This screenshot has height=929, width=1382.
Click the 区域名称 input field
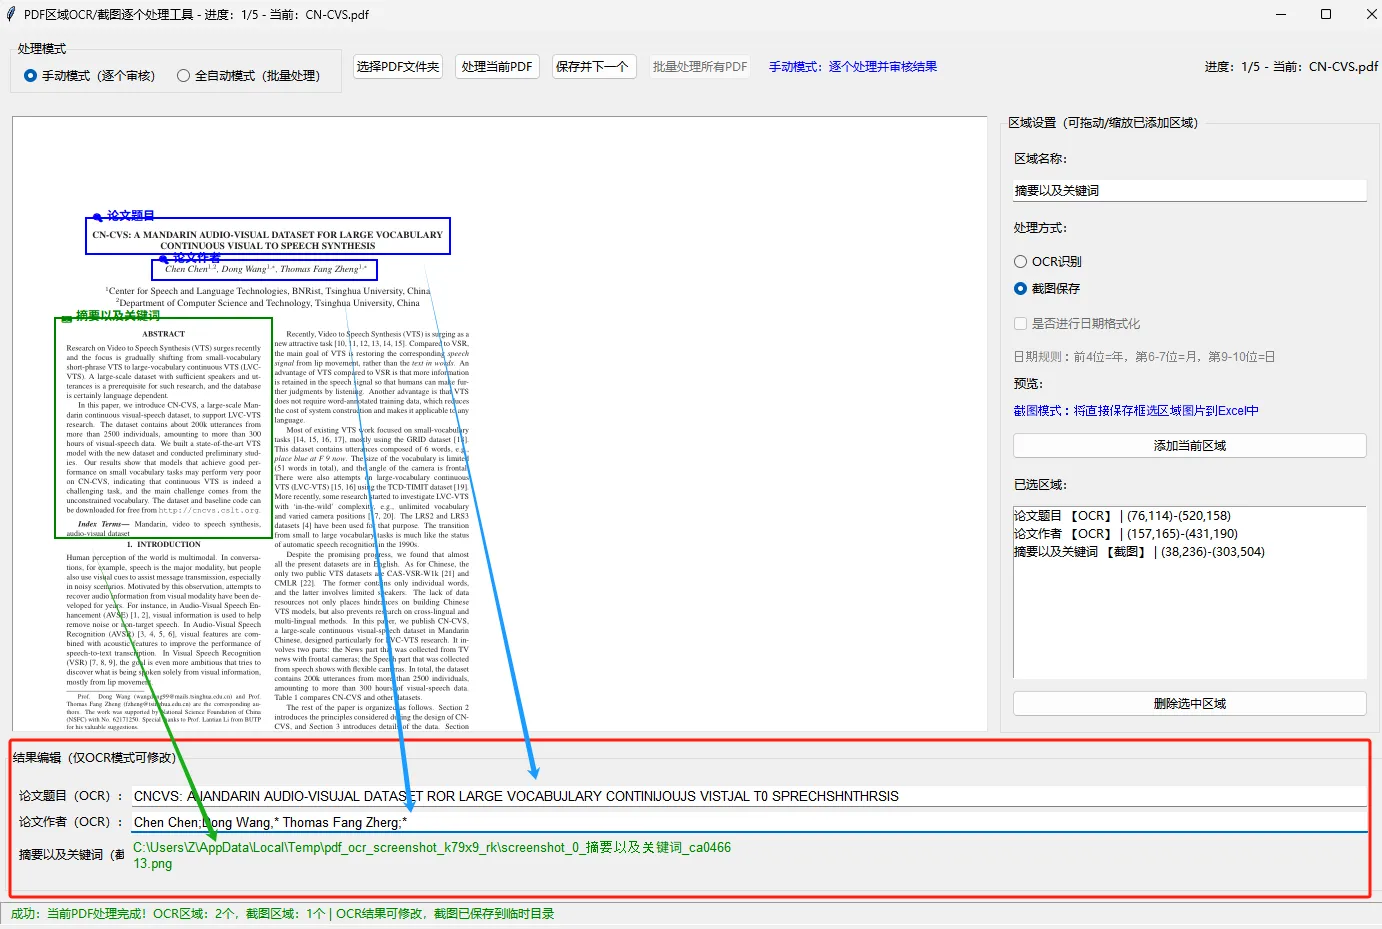[x=1189, y=189]
